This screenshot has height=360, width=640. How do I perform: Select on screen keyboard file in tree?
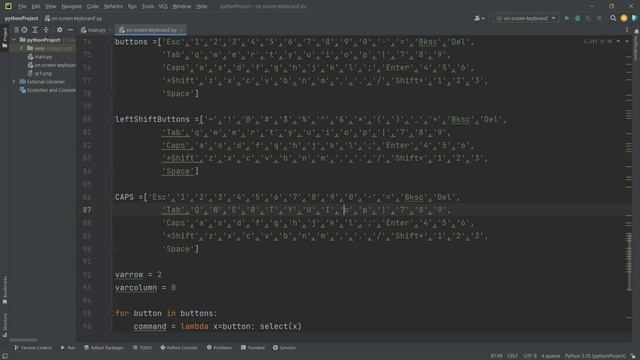point(52,65)
